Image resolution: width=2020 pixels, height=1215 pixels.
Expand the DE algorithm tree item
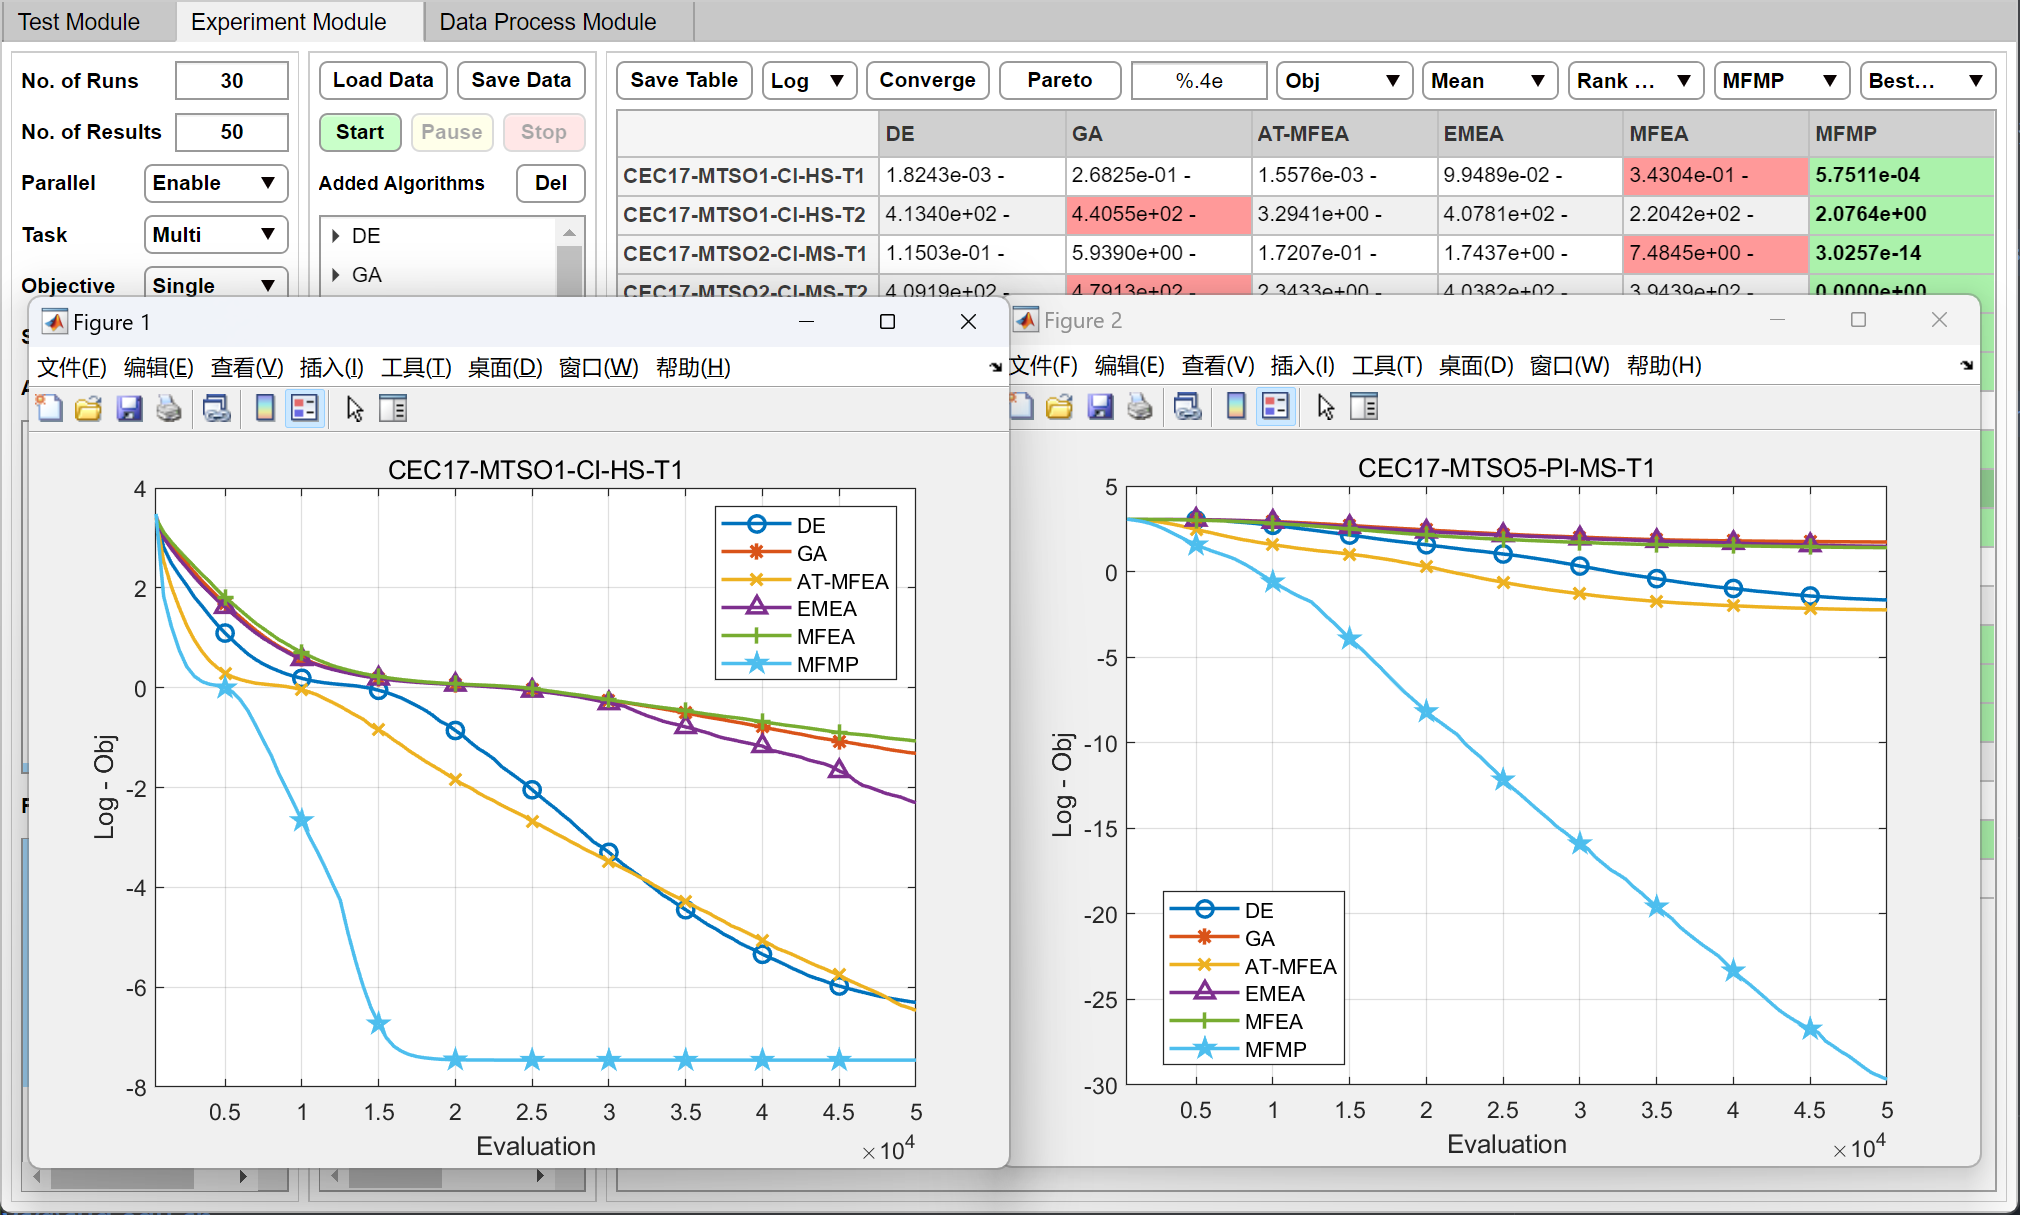[x=335, y=235]
